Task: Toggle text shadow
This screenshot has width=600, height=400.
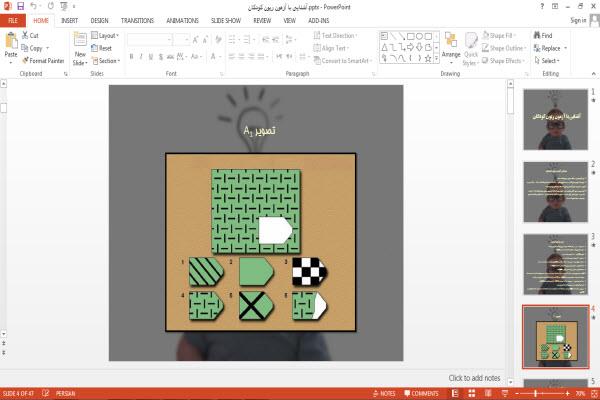Action: 161,57
